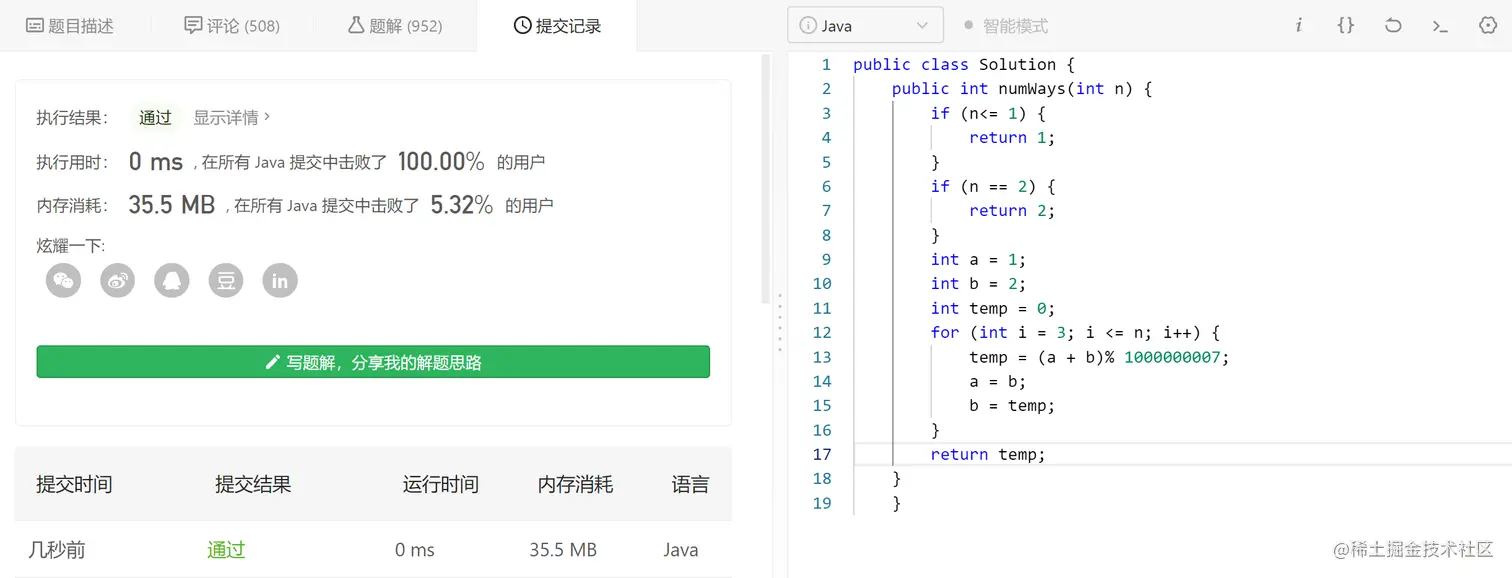Image resolution: width=1512 pixels, height=578 pixels.
Task: Switch to the 评论 (508) tab
Action: (x=232, y=26)
